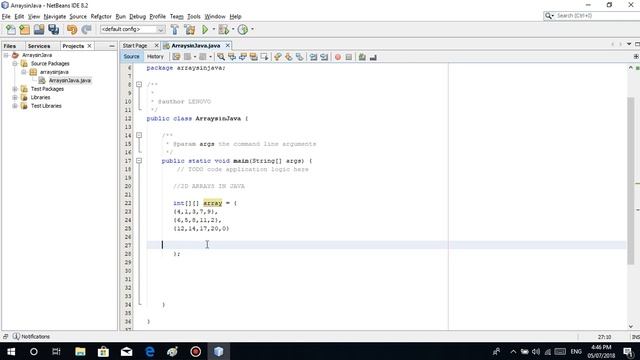The height and width of the screenshot is (360, 640).
Task: Click the Profile Project icon
Action: (x=243, y=29)
